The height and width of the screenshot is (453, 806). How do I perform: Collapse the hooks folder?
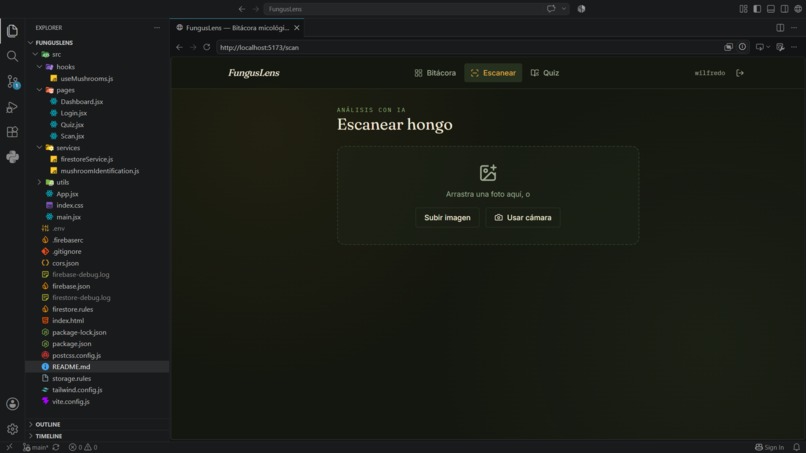coord(39,67)
